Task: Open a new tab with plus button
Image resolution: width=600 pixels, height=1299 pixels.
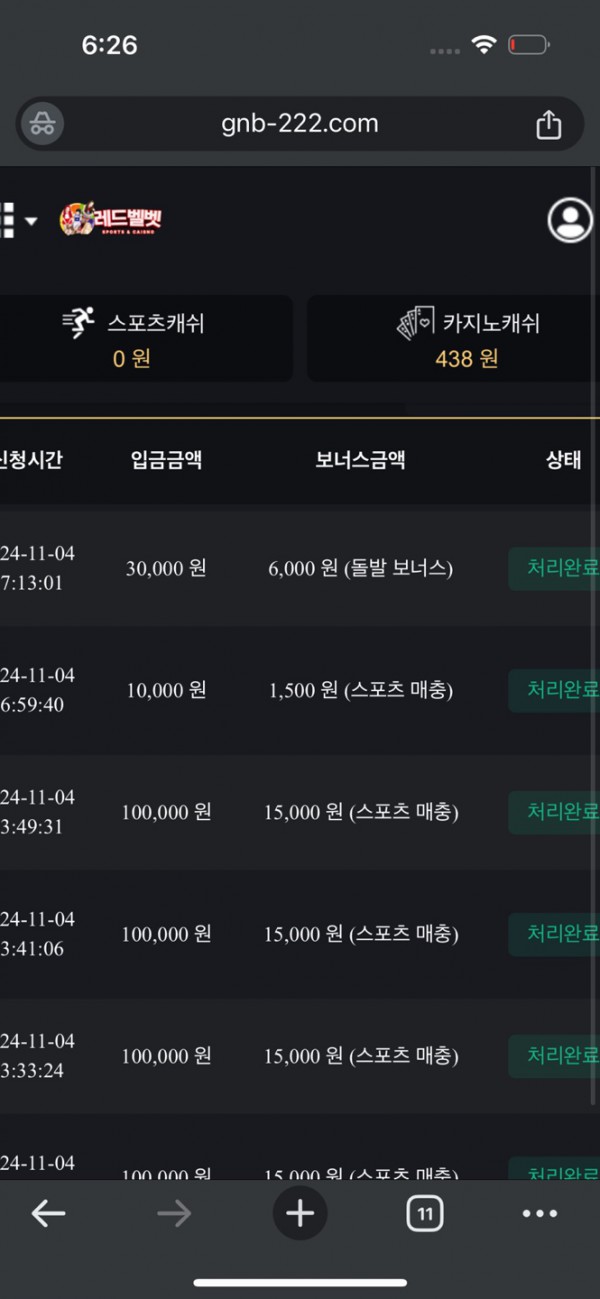Action: tap(300, 1214)
